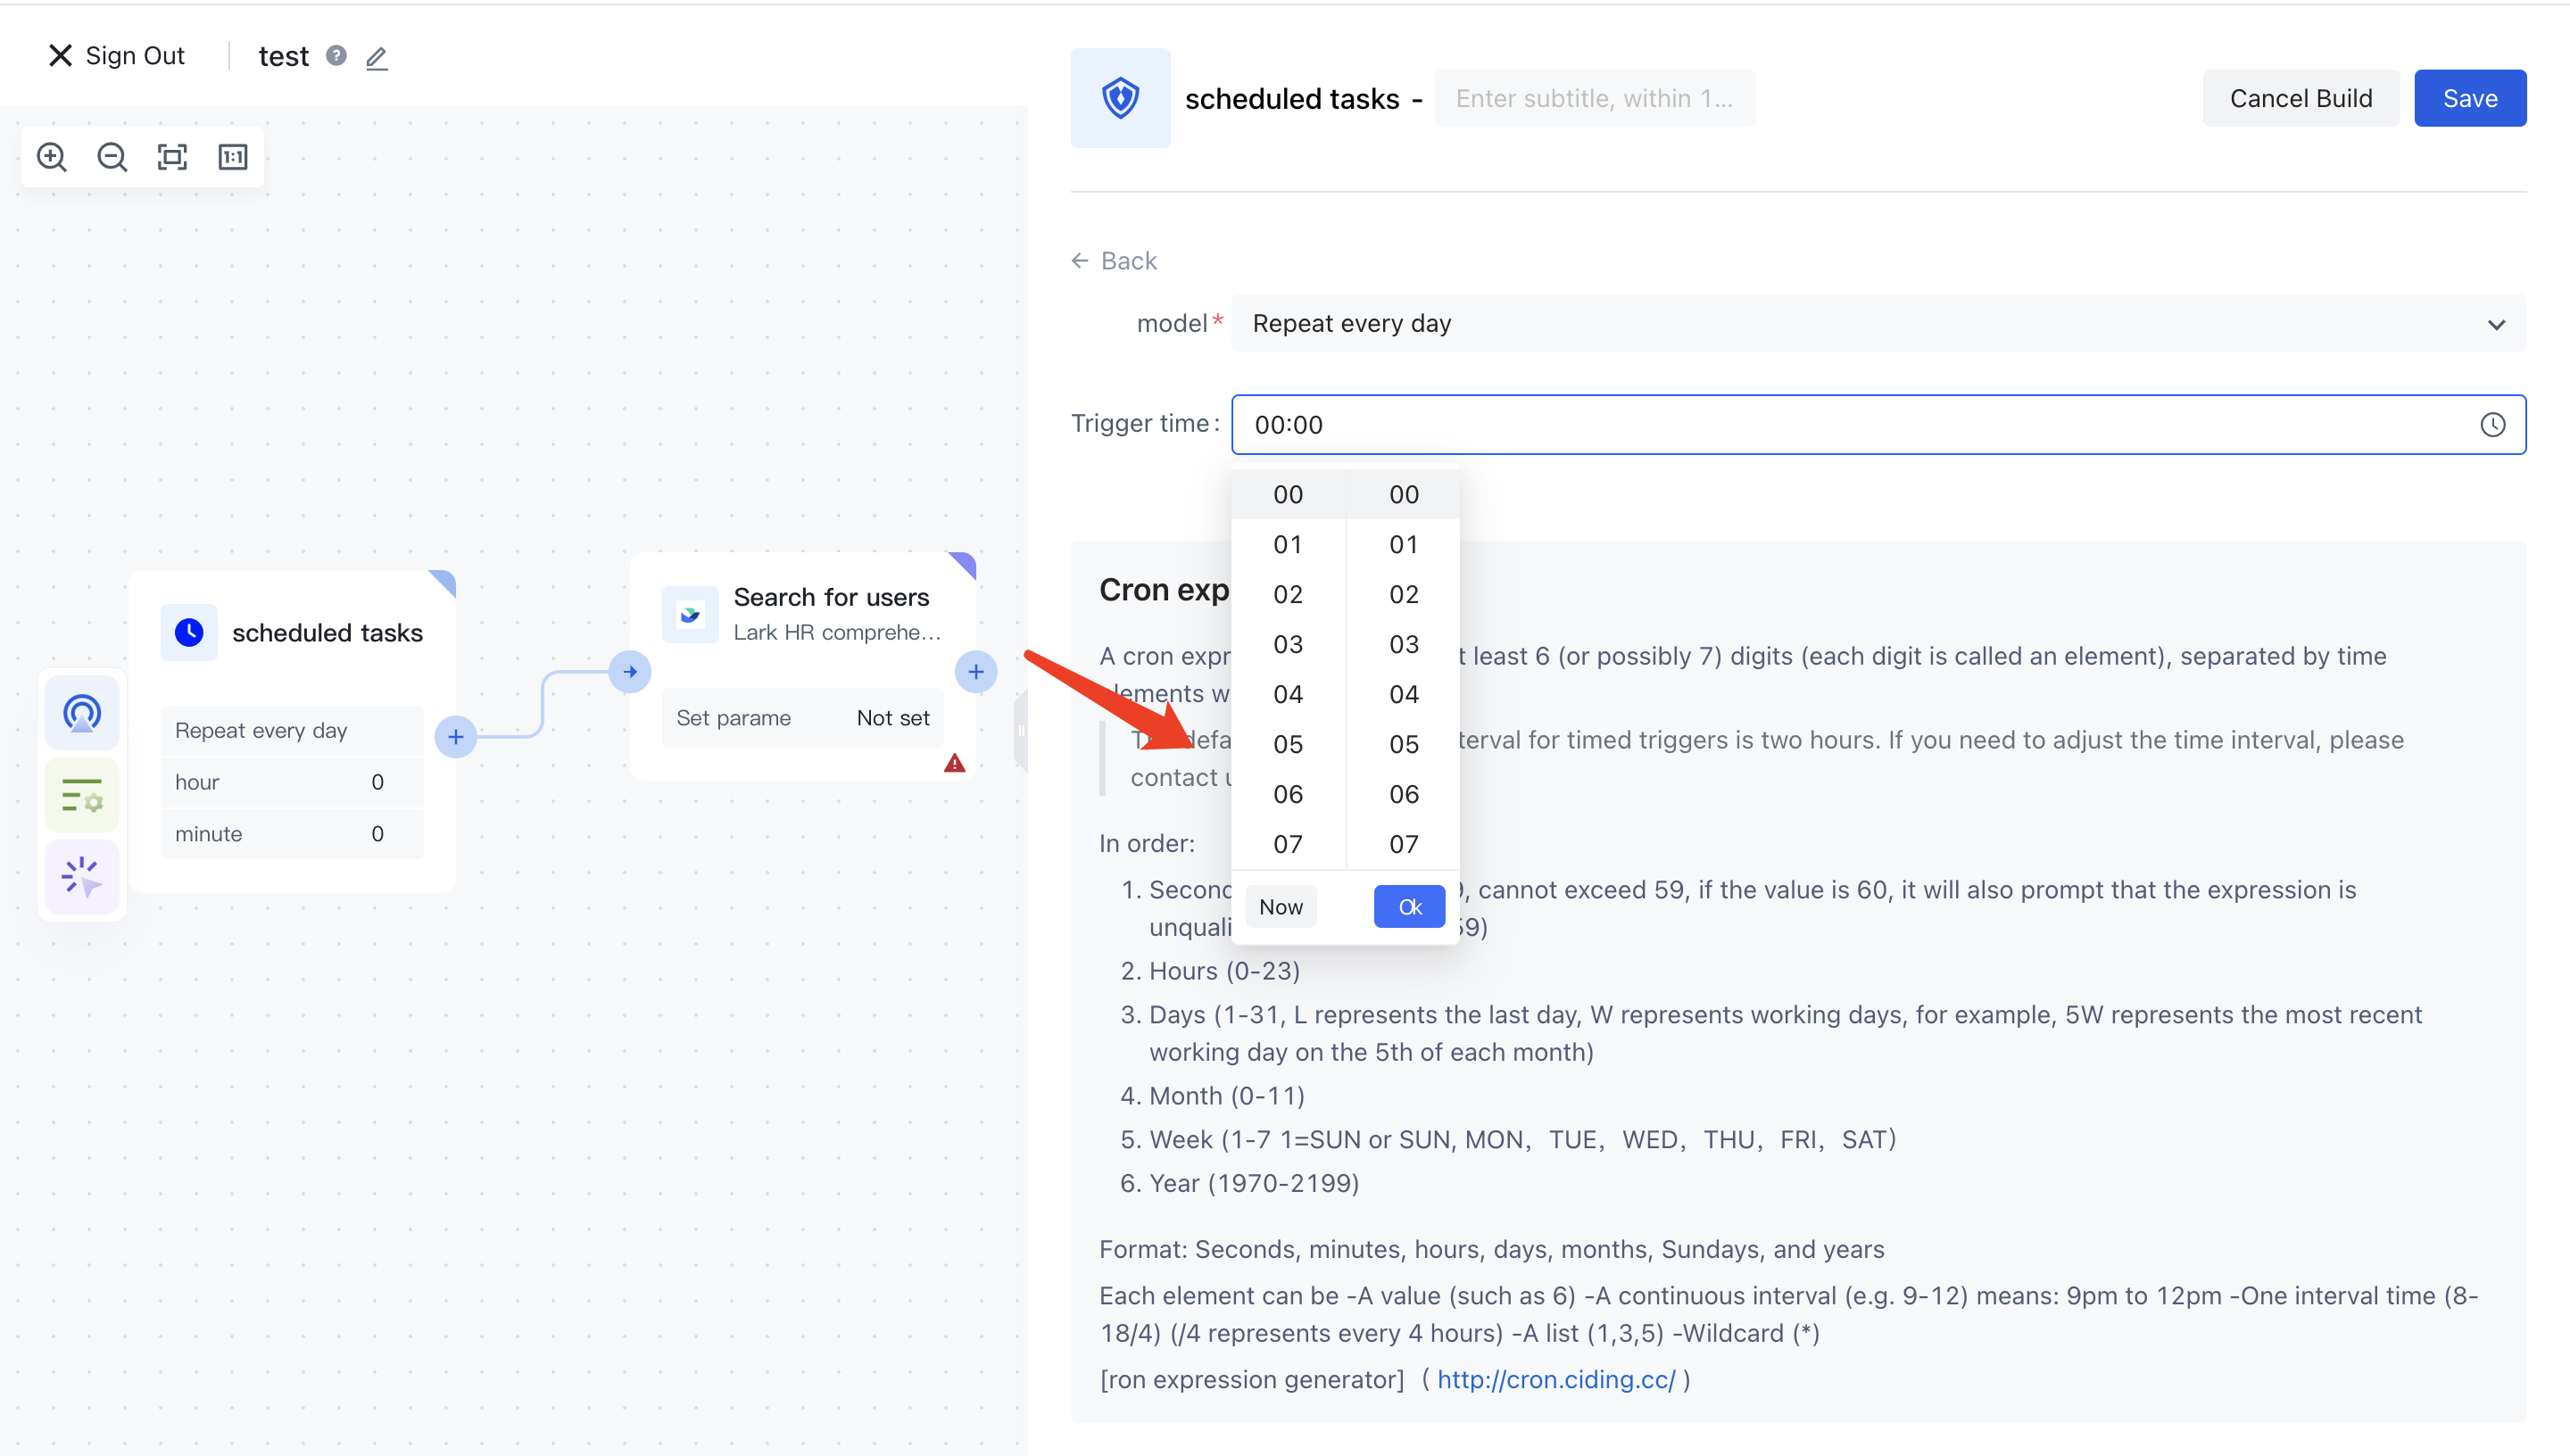Click the clock icon in Trigger time field

pos(2492,425)
